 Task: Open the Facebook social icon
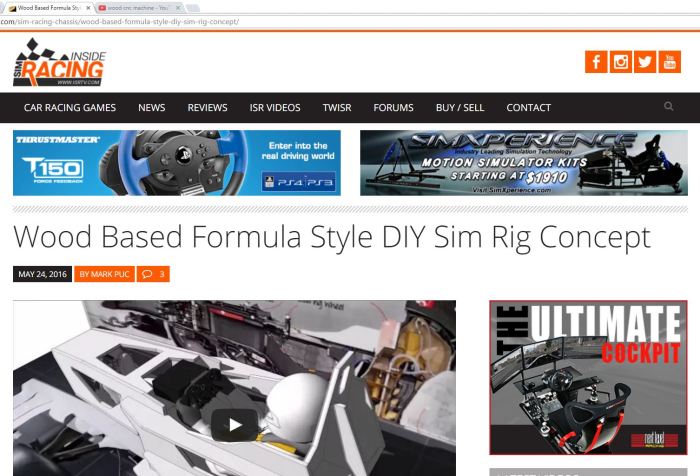point(596,62)
